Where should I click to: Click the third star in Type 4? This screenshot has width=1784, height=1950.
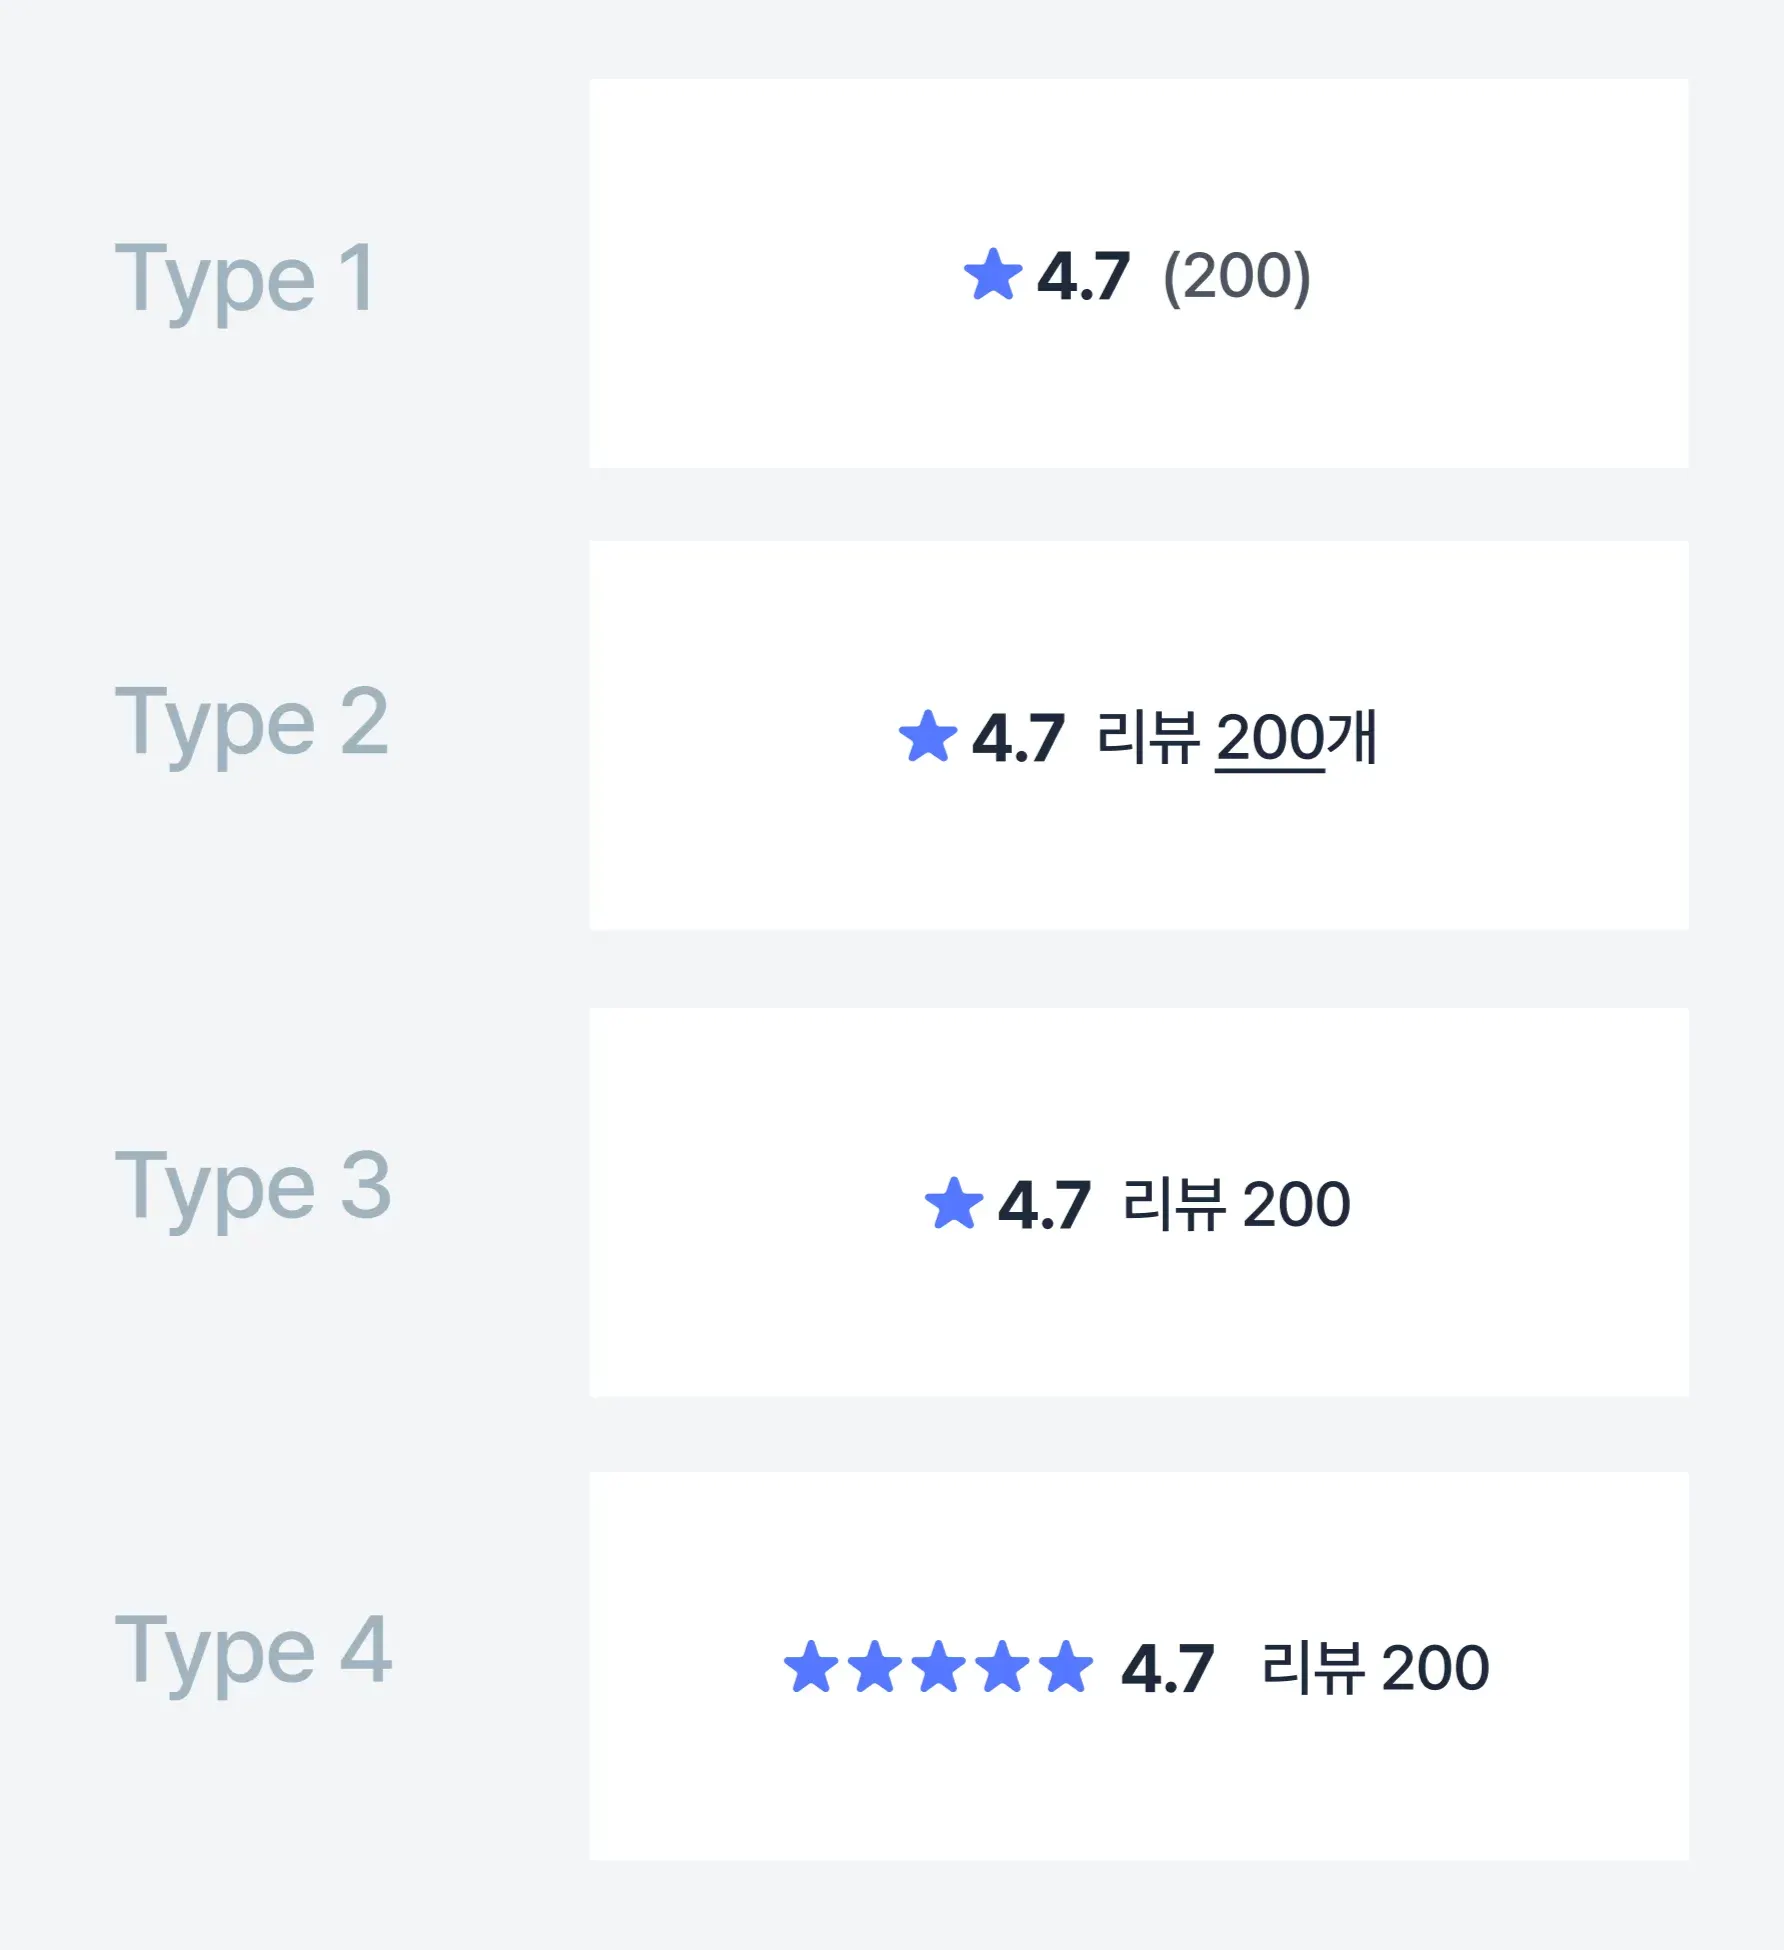939,1667
